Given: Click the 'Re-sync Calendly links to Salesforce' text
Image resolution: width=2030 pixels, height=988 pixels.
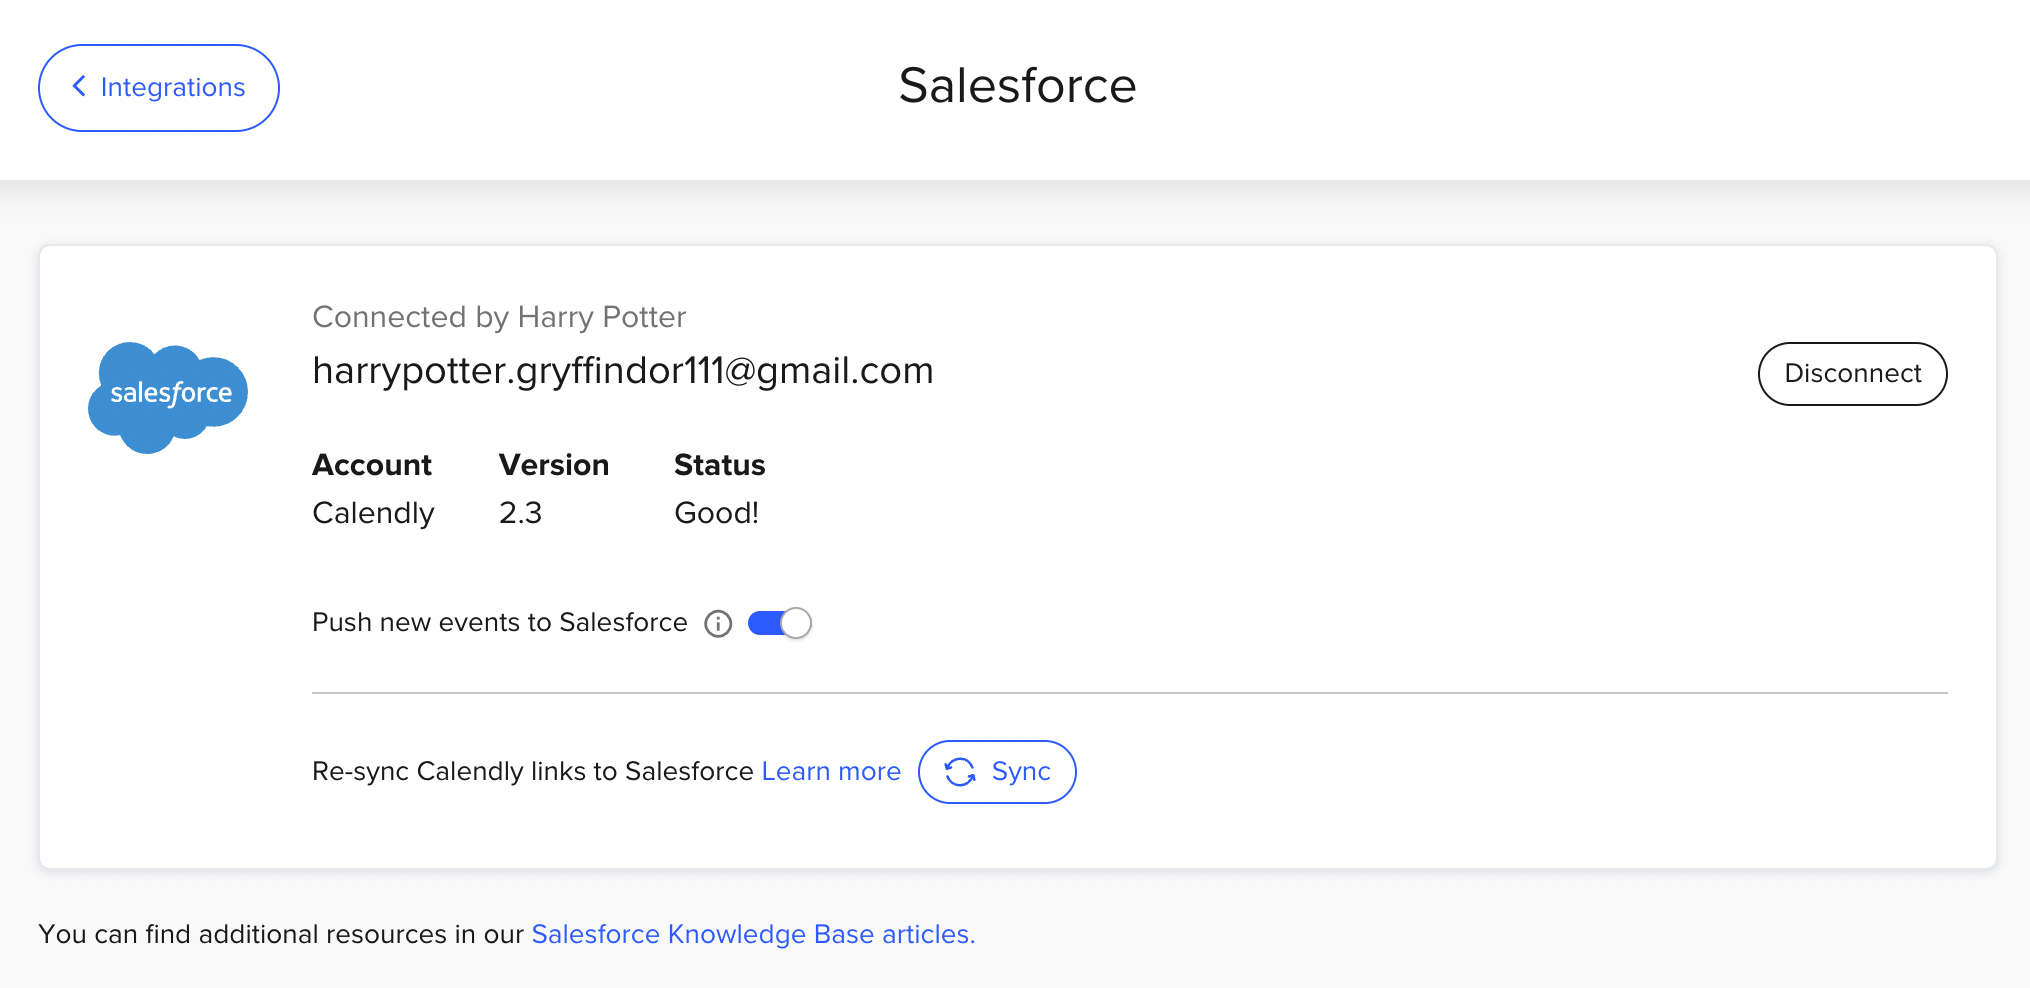Looking at the screenshot, I should (532, 772).
